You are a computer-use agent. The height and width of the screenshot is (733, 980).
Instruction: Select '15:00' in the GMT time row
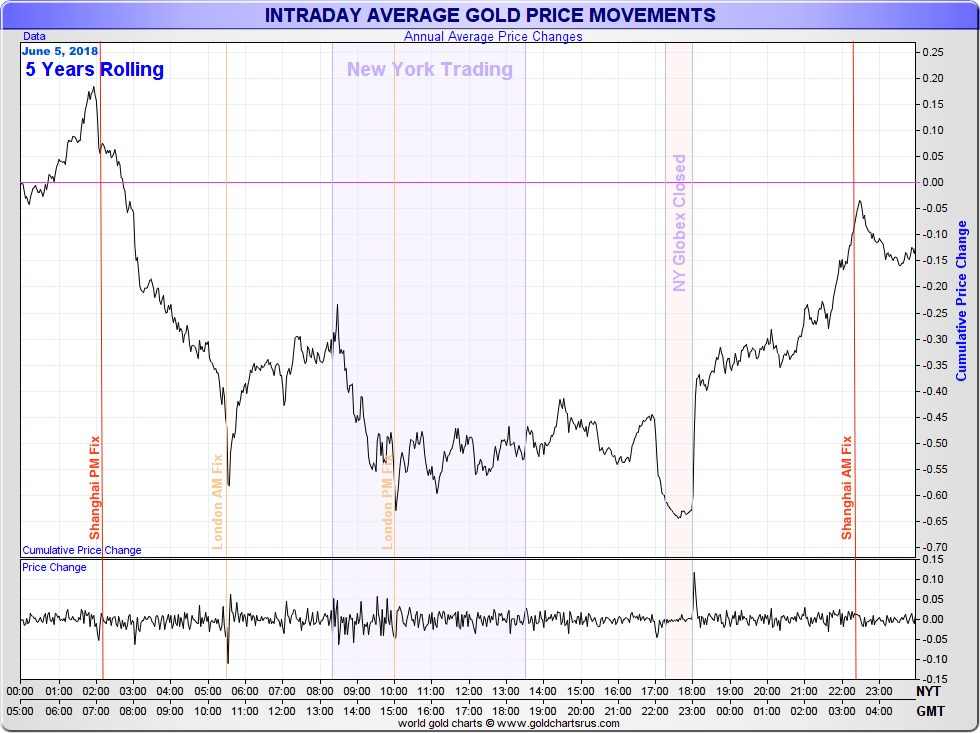(x=394, y=711)
